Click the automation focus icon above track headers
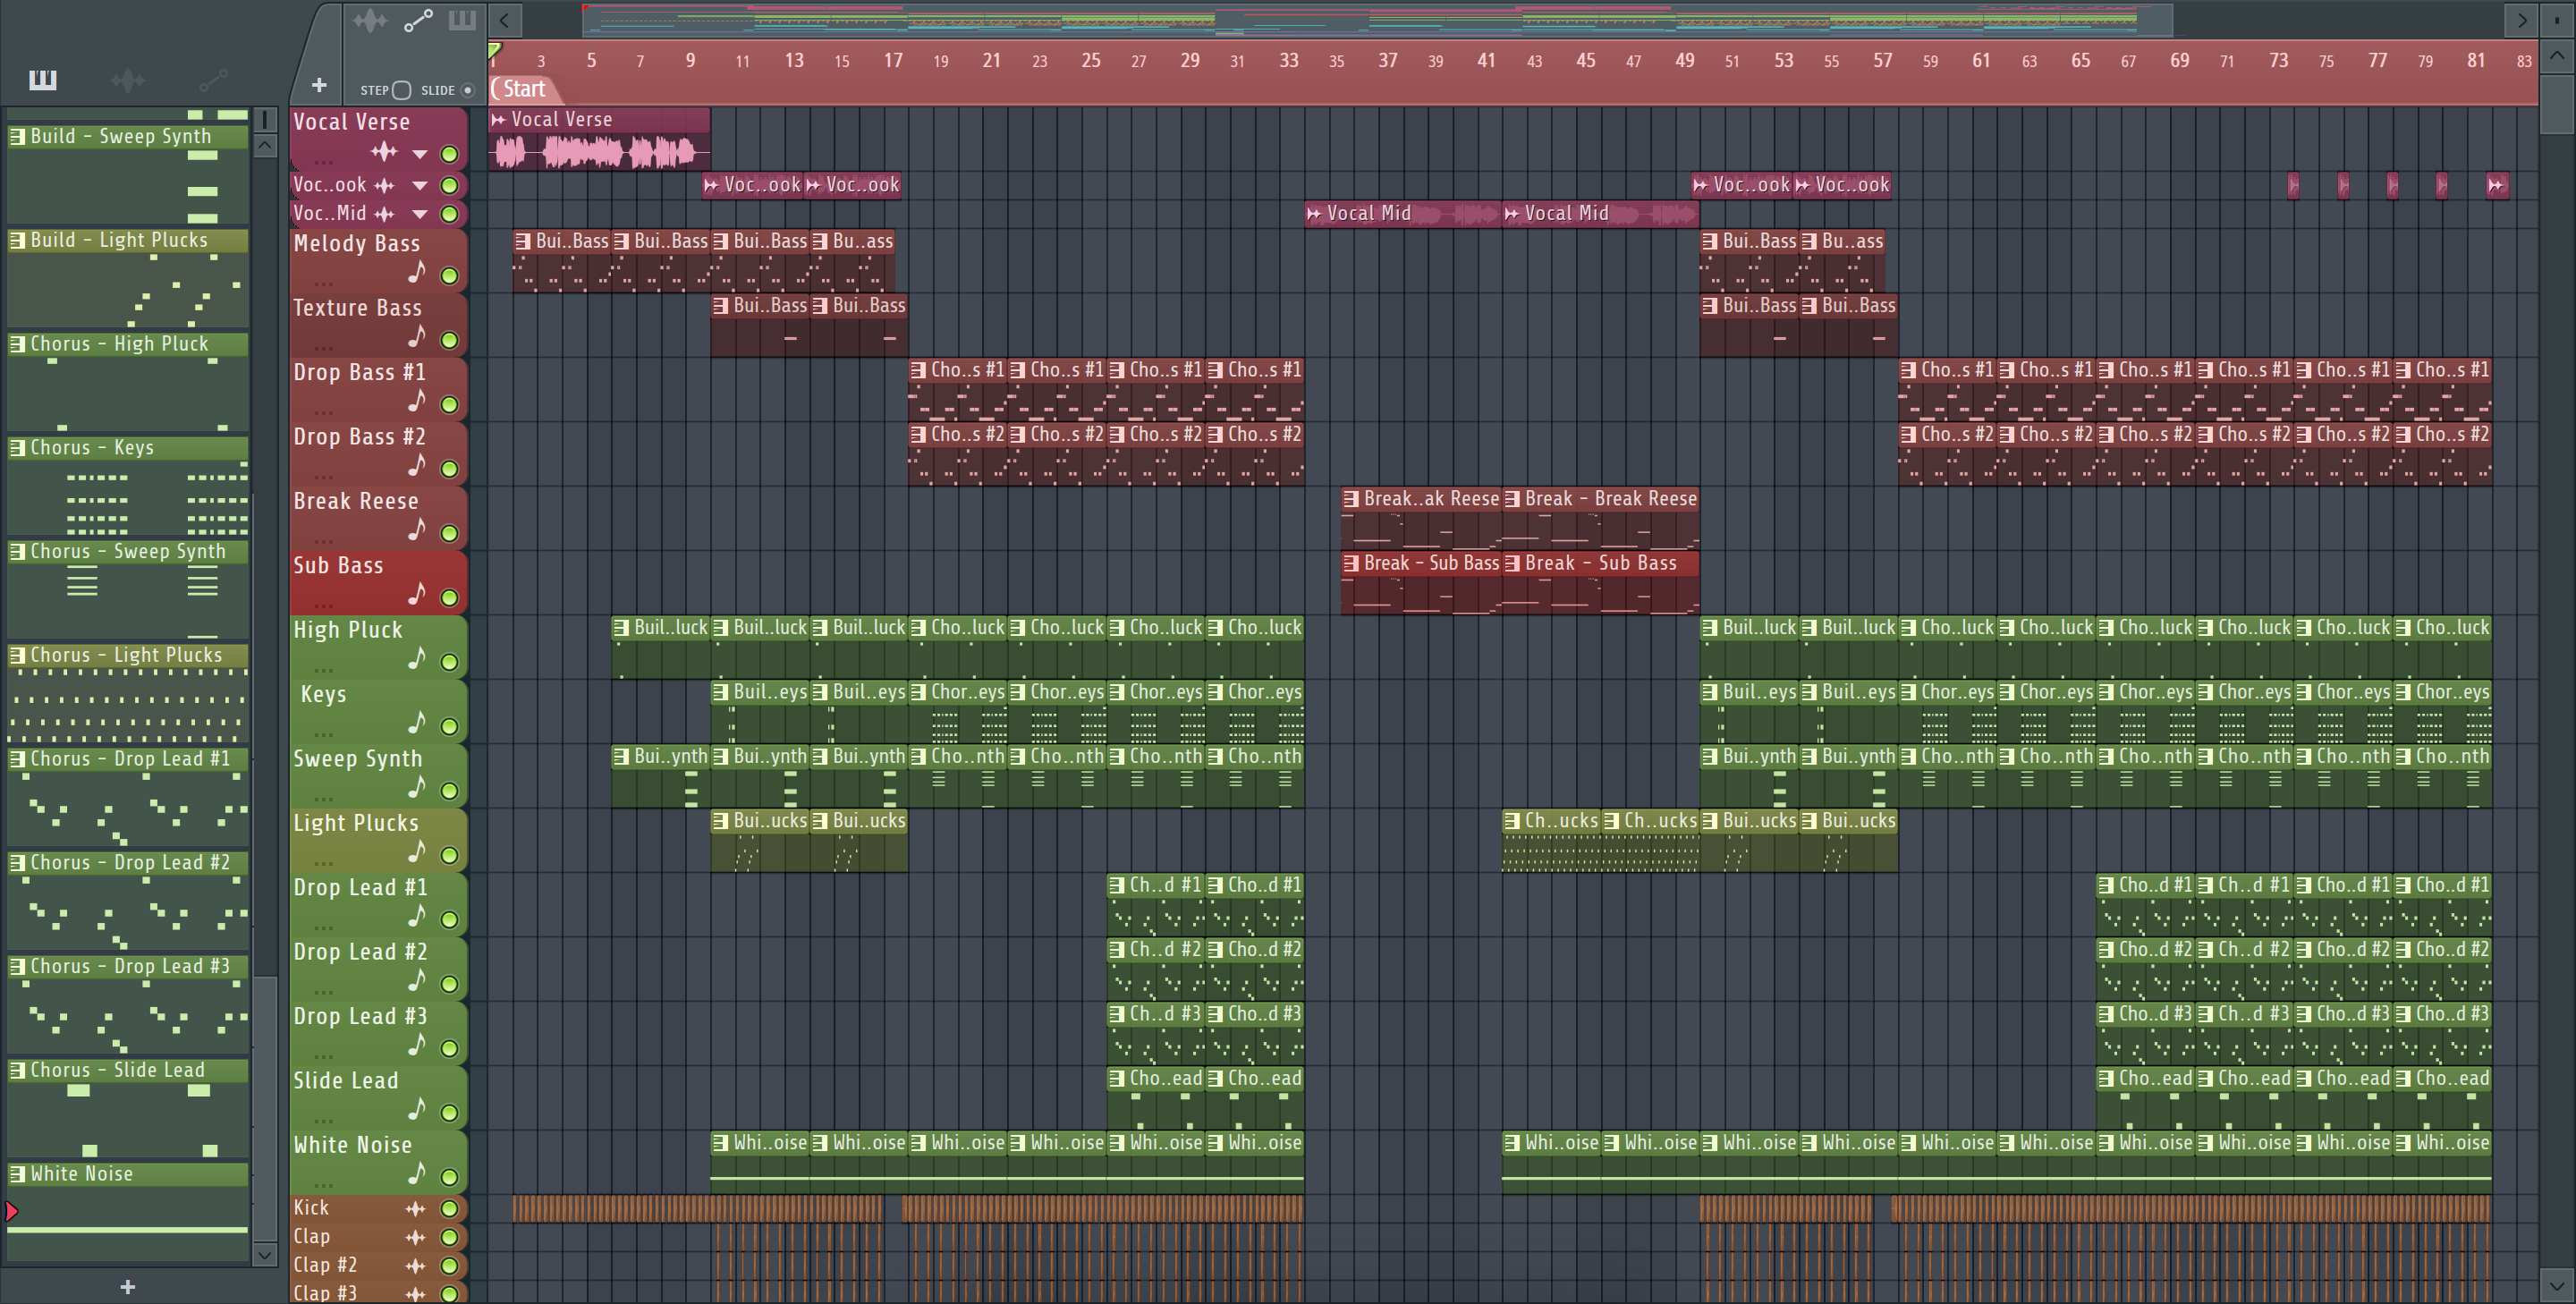Image resolution: width=2576 pixels, height=1304 pixels. tap(418, 20)
